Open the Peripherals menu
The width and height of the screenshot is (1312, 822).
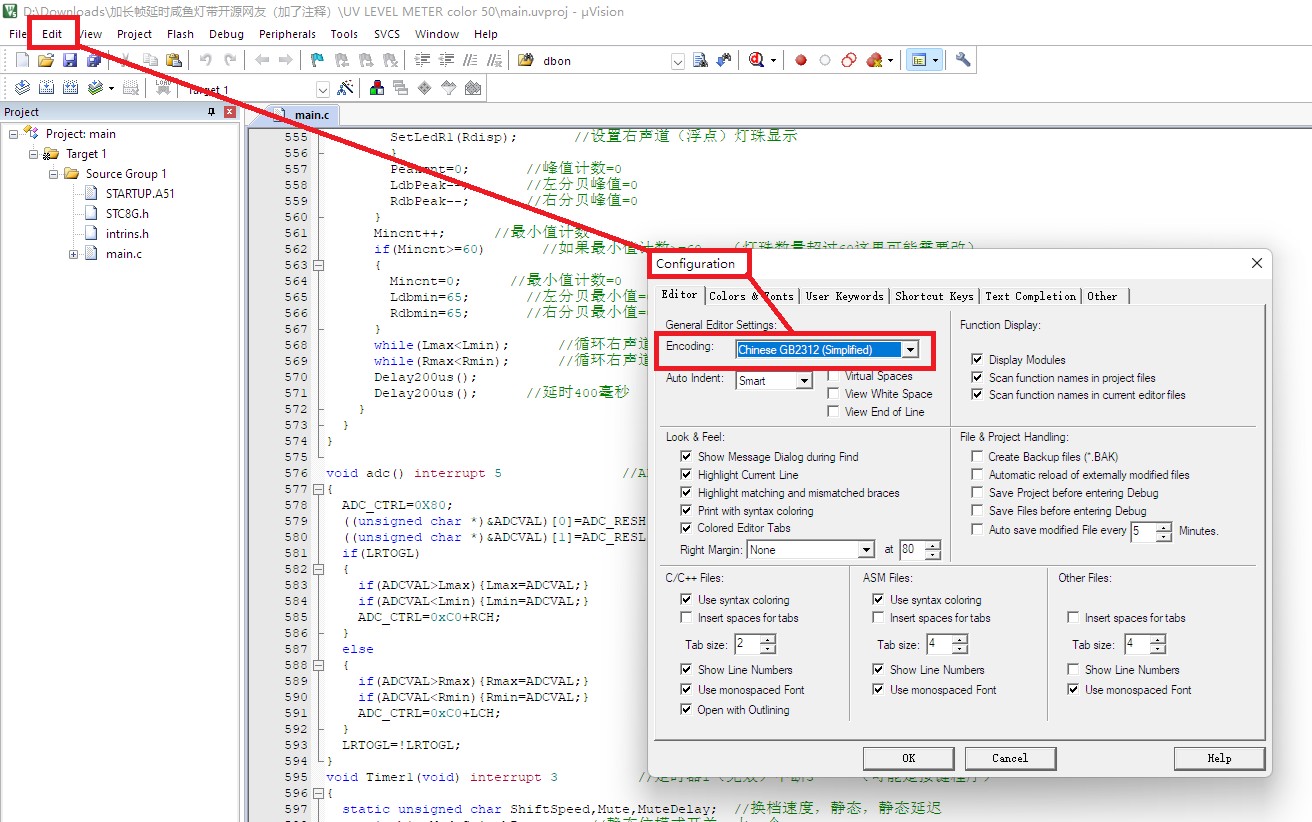point(287,34)
